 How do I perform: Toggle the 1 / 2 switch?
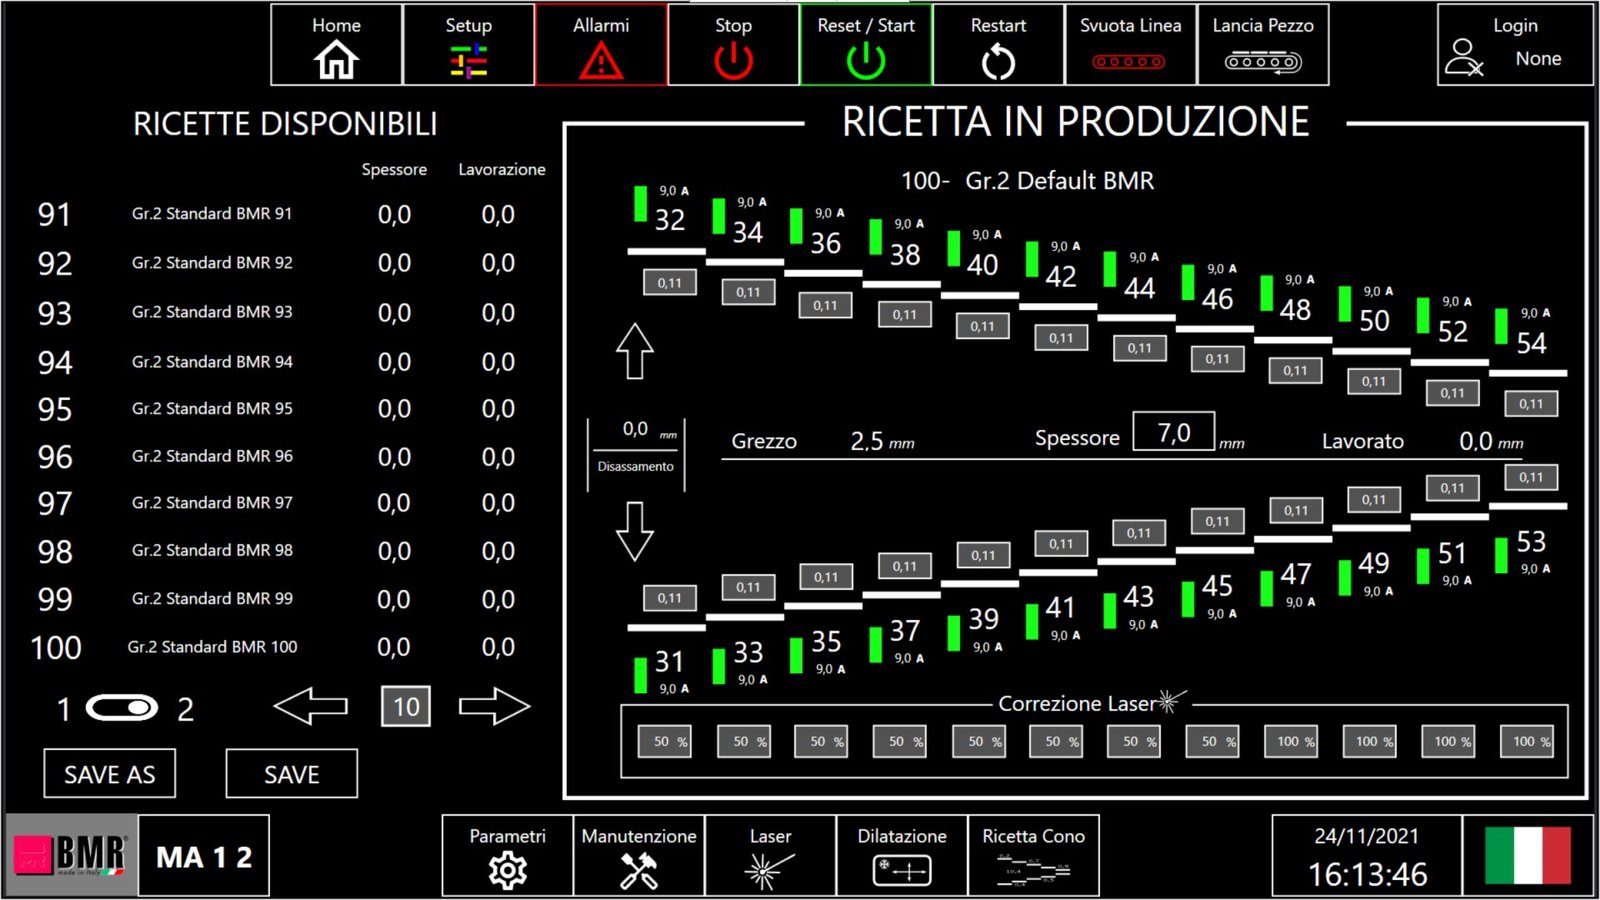coord(122,708)
